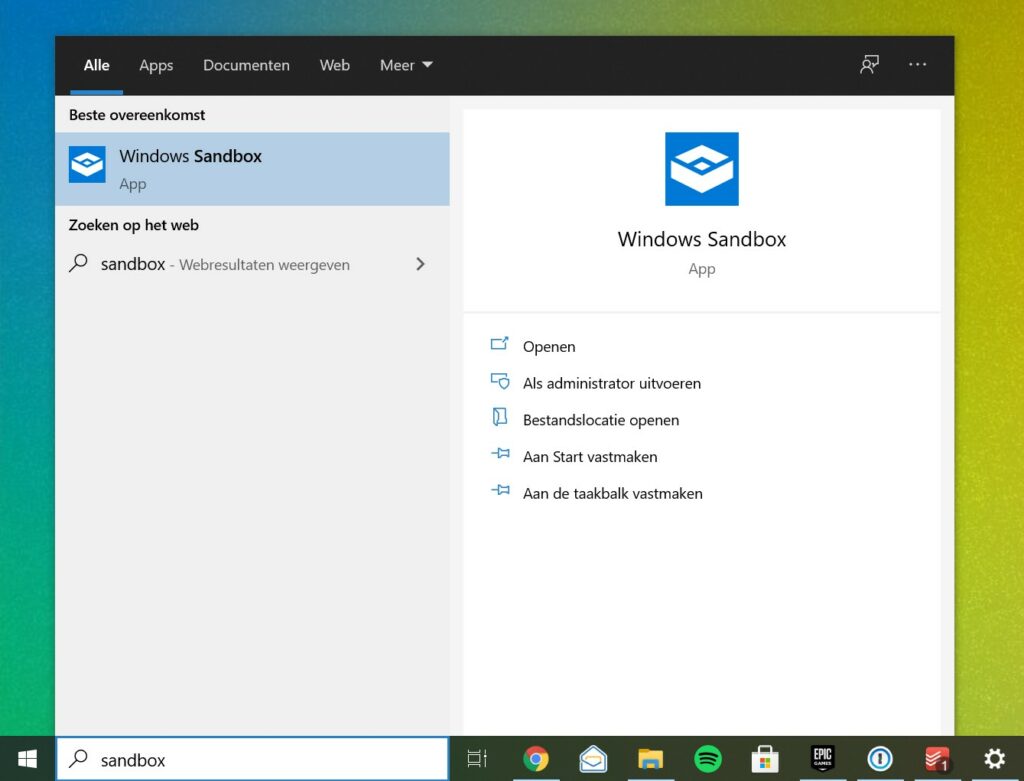Click the search magnifier icon in the taskbar search box
Viewport: 1024px width, 781px height.
coord(78,758)
